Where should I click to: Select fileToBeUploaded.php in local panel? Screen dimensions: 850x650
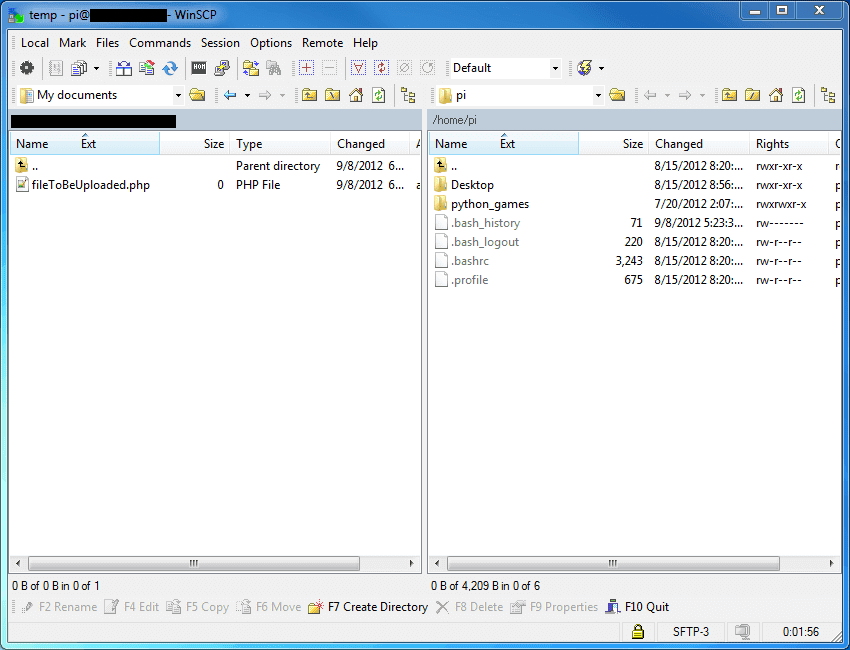(90, 185)
